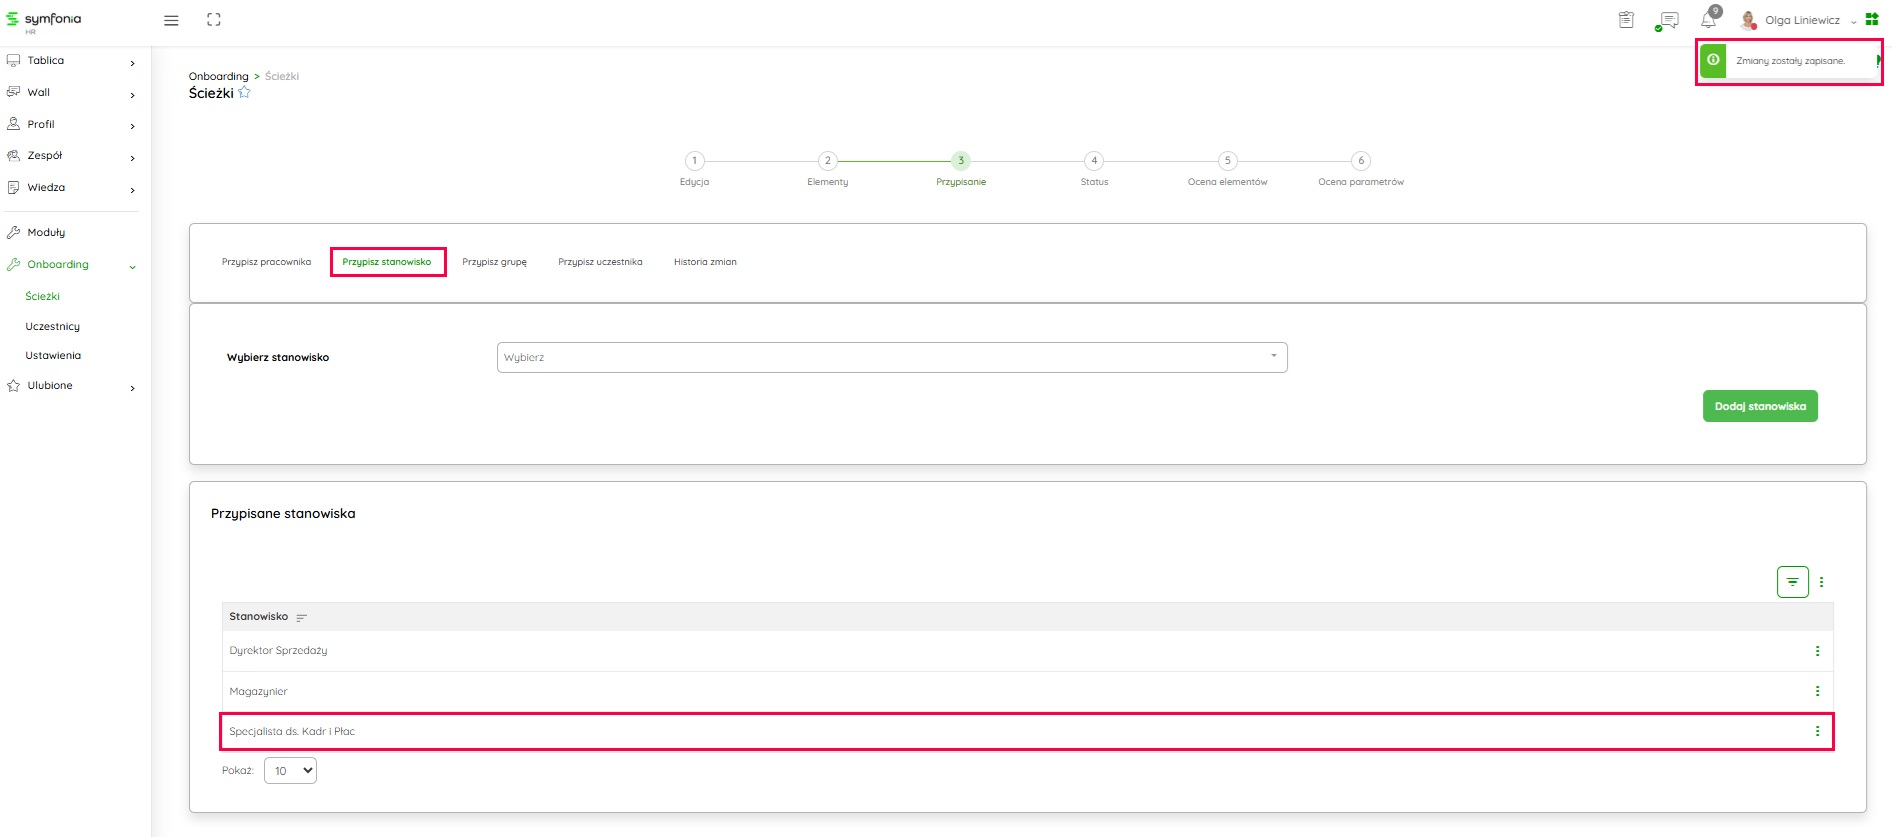1892x837 pixels.
Task: Open row options for Dyrektor Sprzedaży
Action: coord(1817,651)
